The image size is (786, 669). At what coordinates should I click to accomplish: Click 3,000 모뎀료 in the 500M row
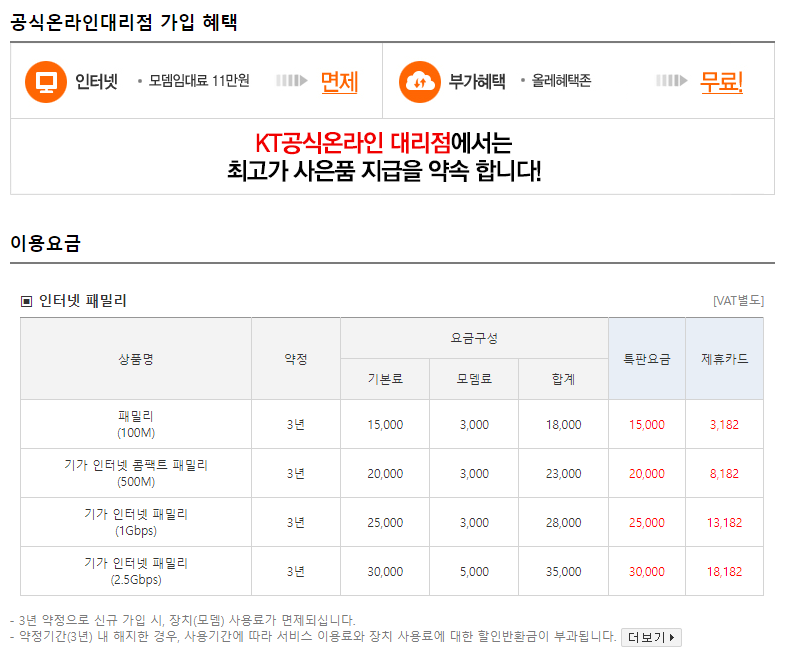(x=474, y=474)
